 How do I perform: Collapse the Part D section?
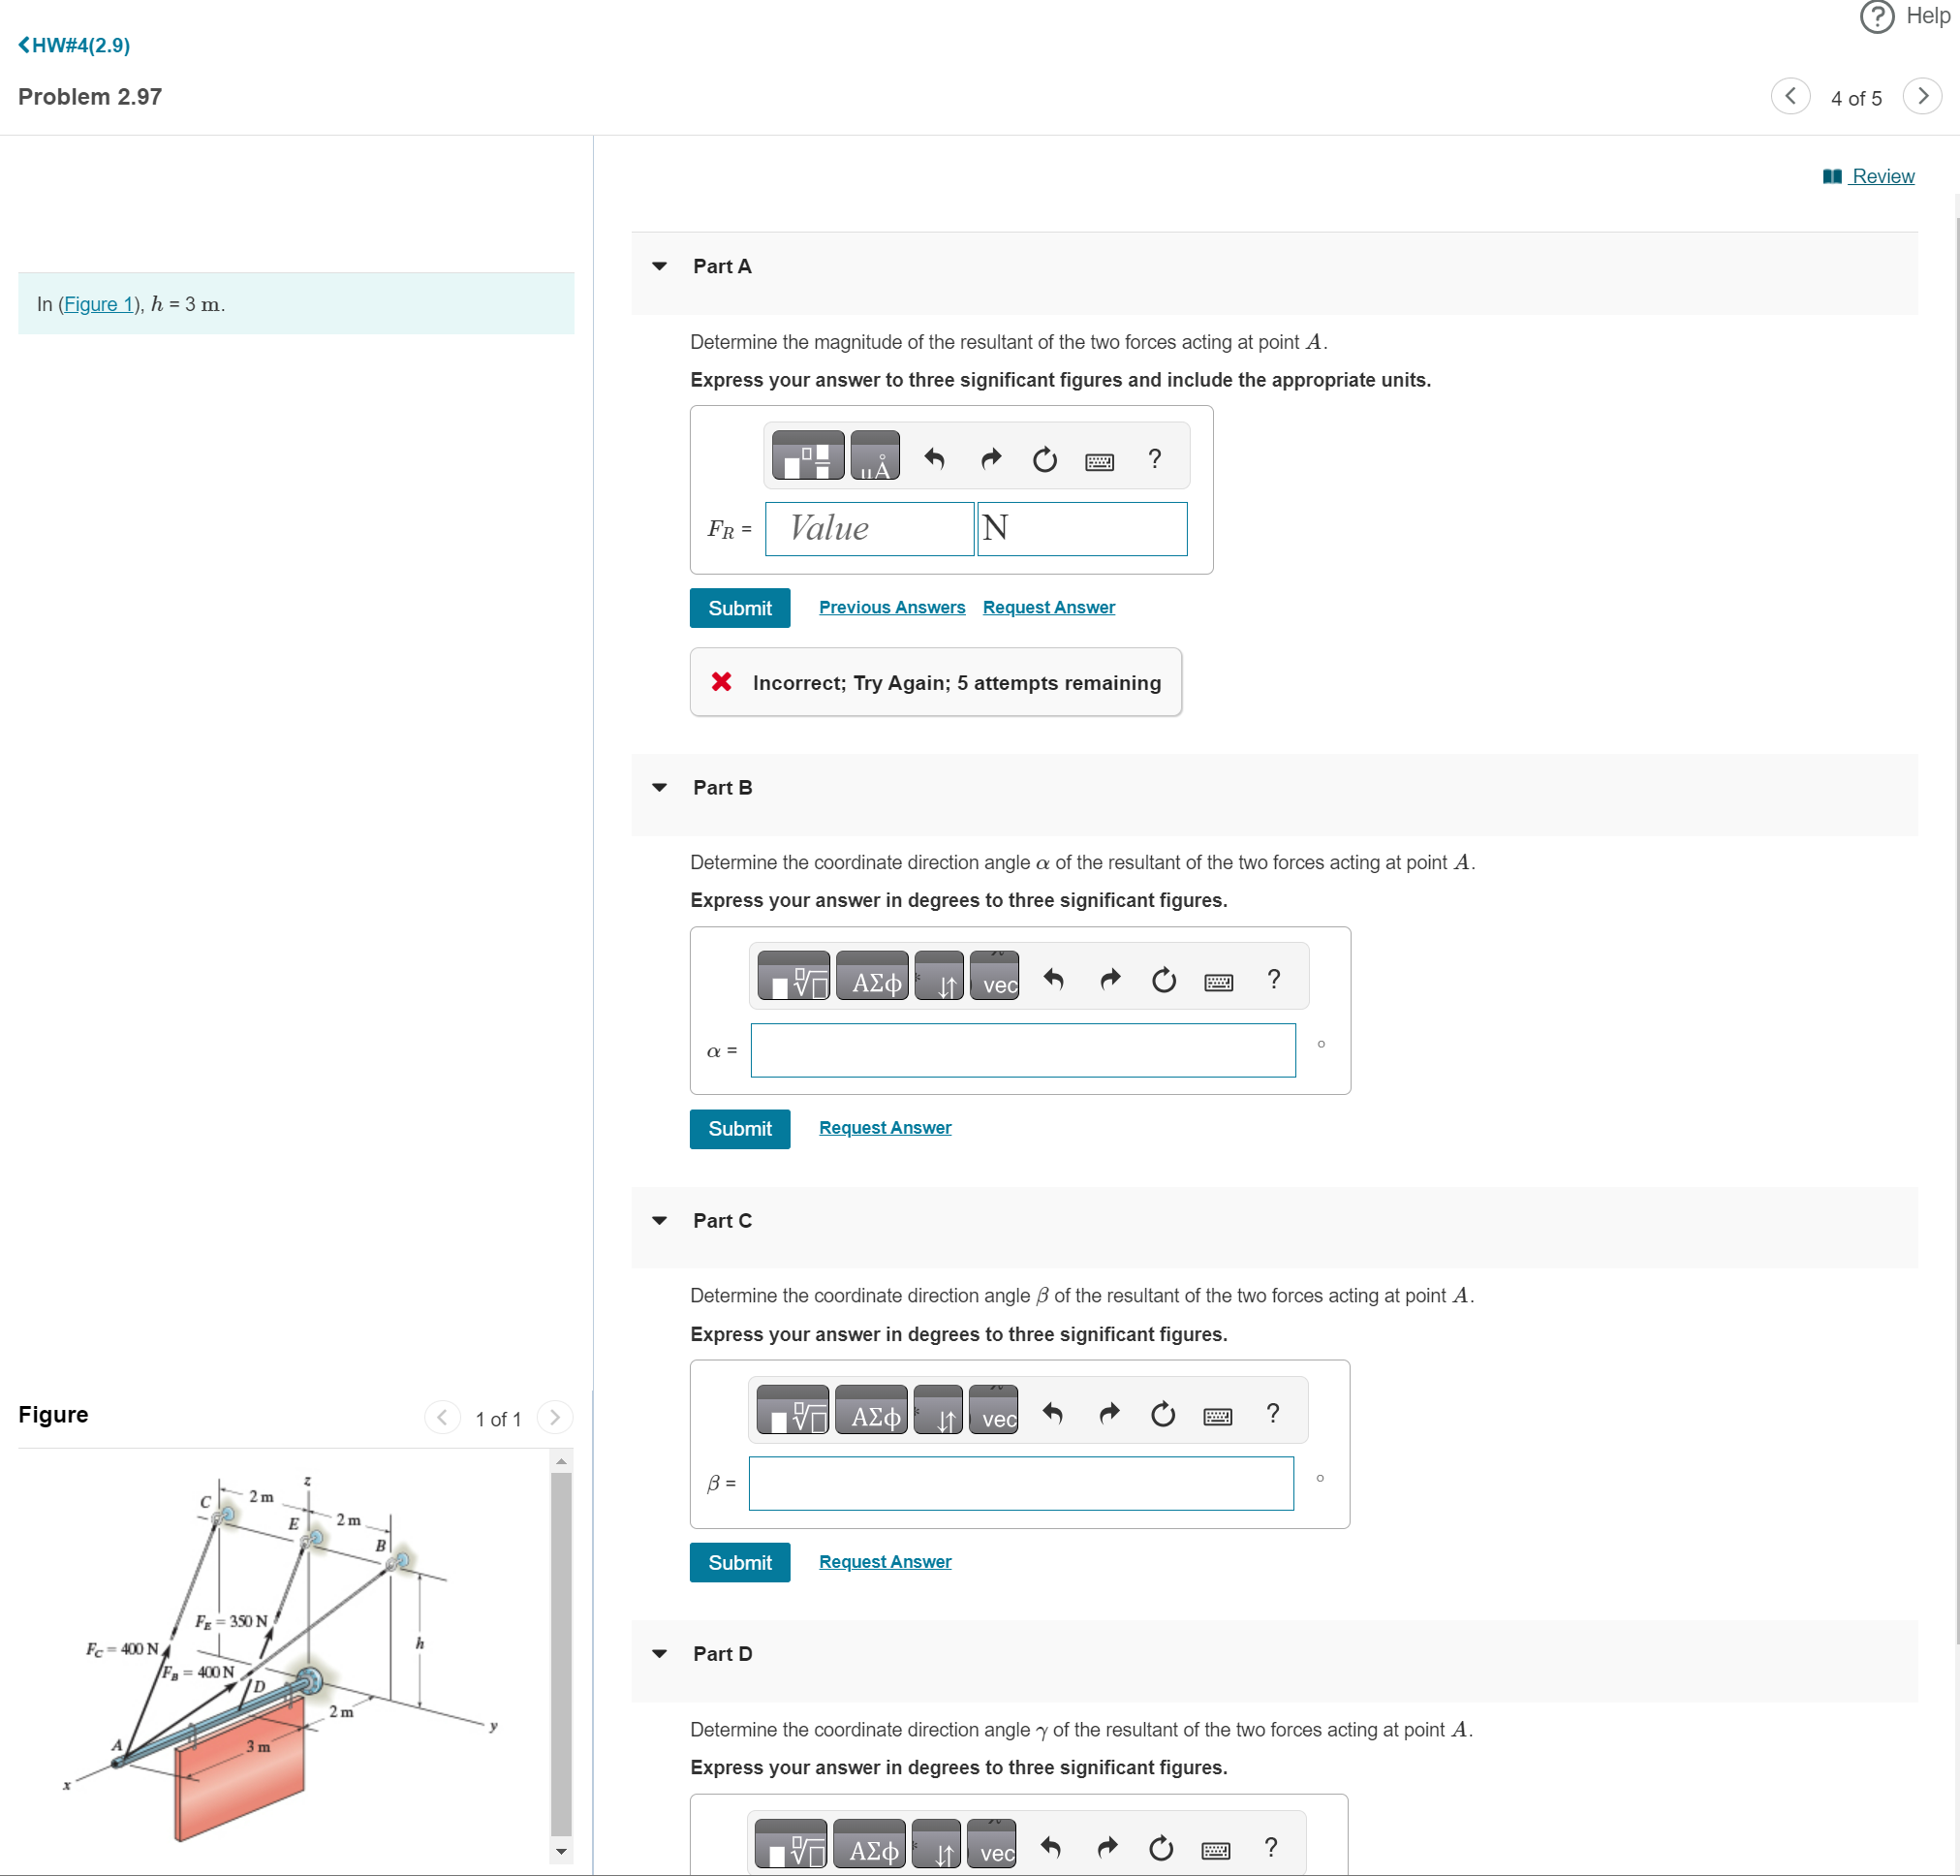pos(659,1654)
